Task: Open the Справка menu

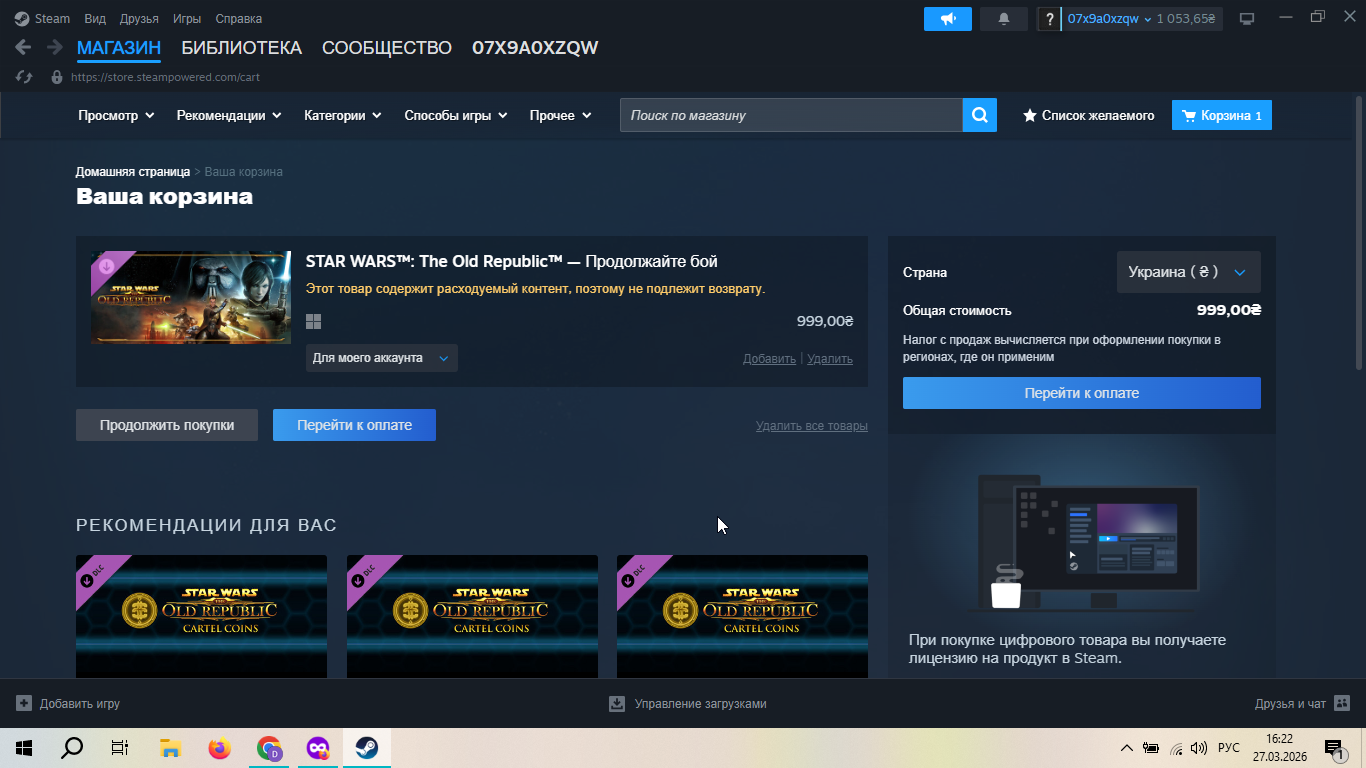Action: [x=239, y=19]
